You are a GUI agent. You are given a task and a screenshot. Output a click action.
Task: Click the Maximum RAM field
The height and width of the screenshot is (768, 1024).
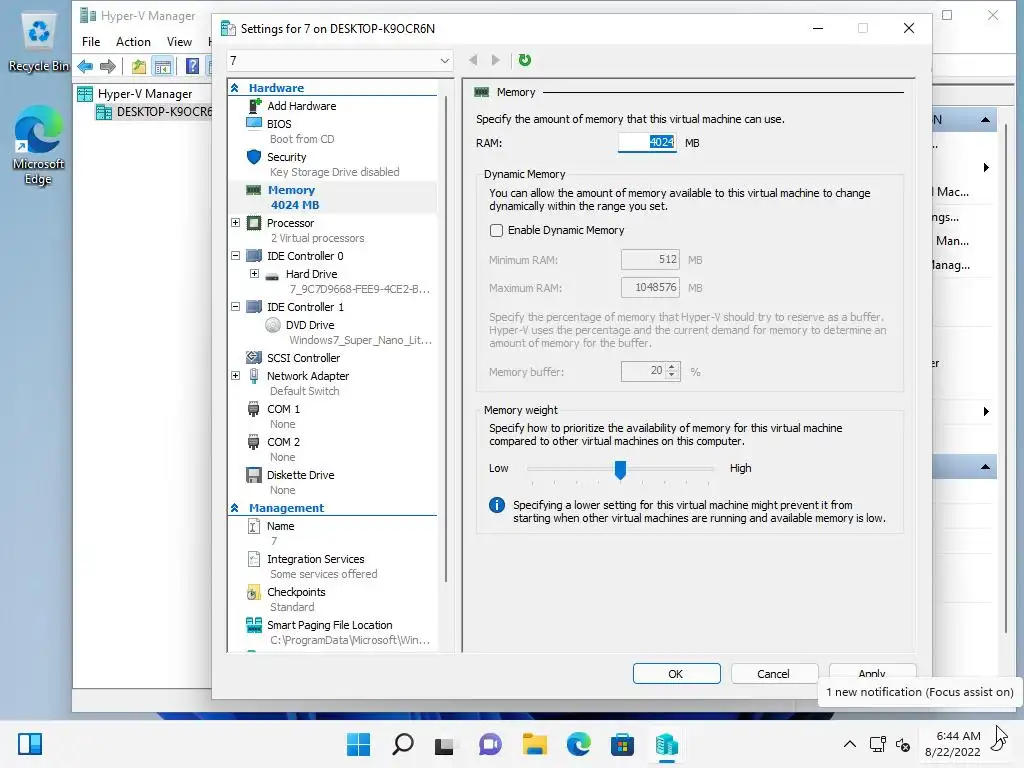point(650,287)
